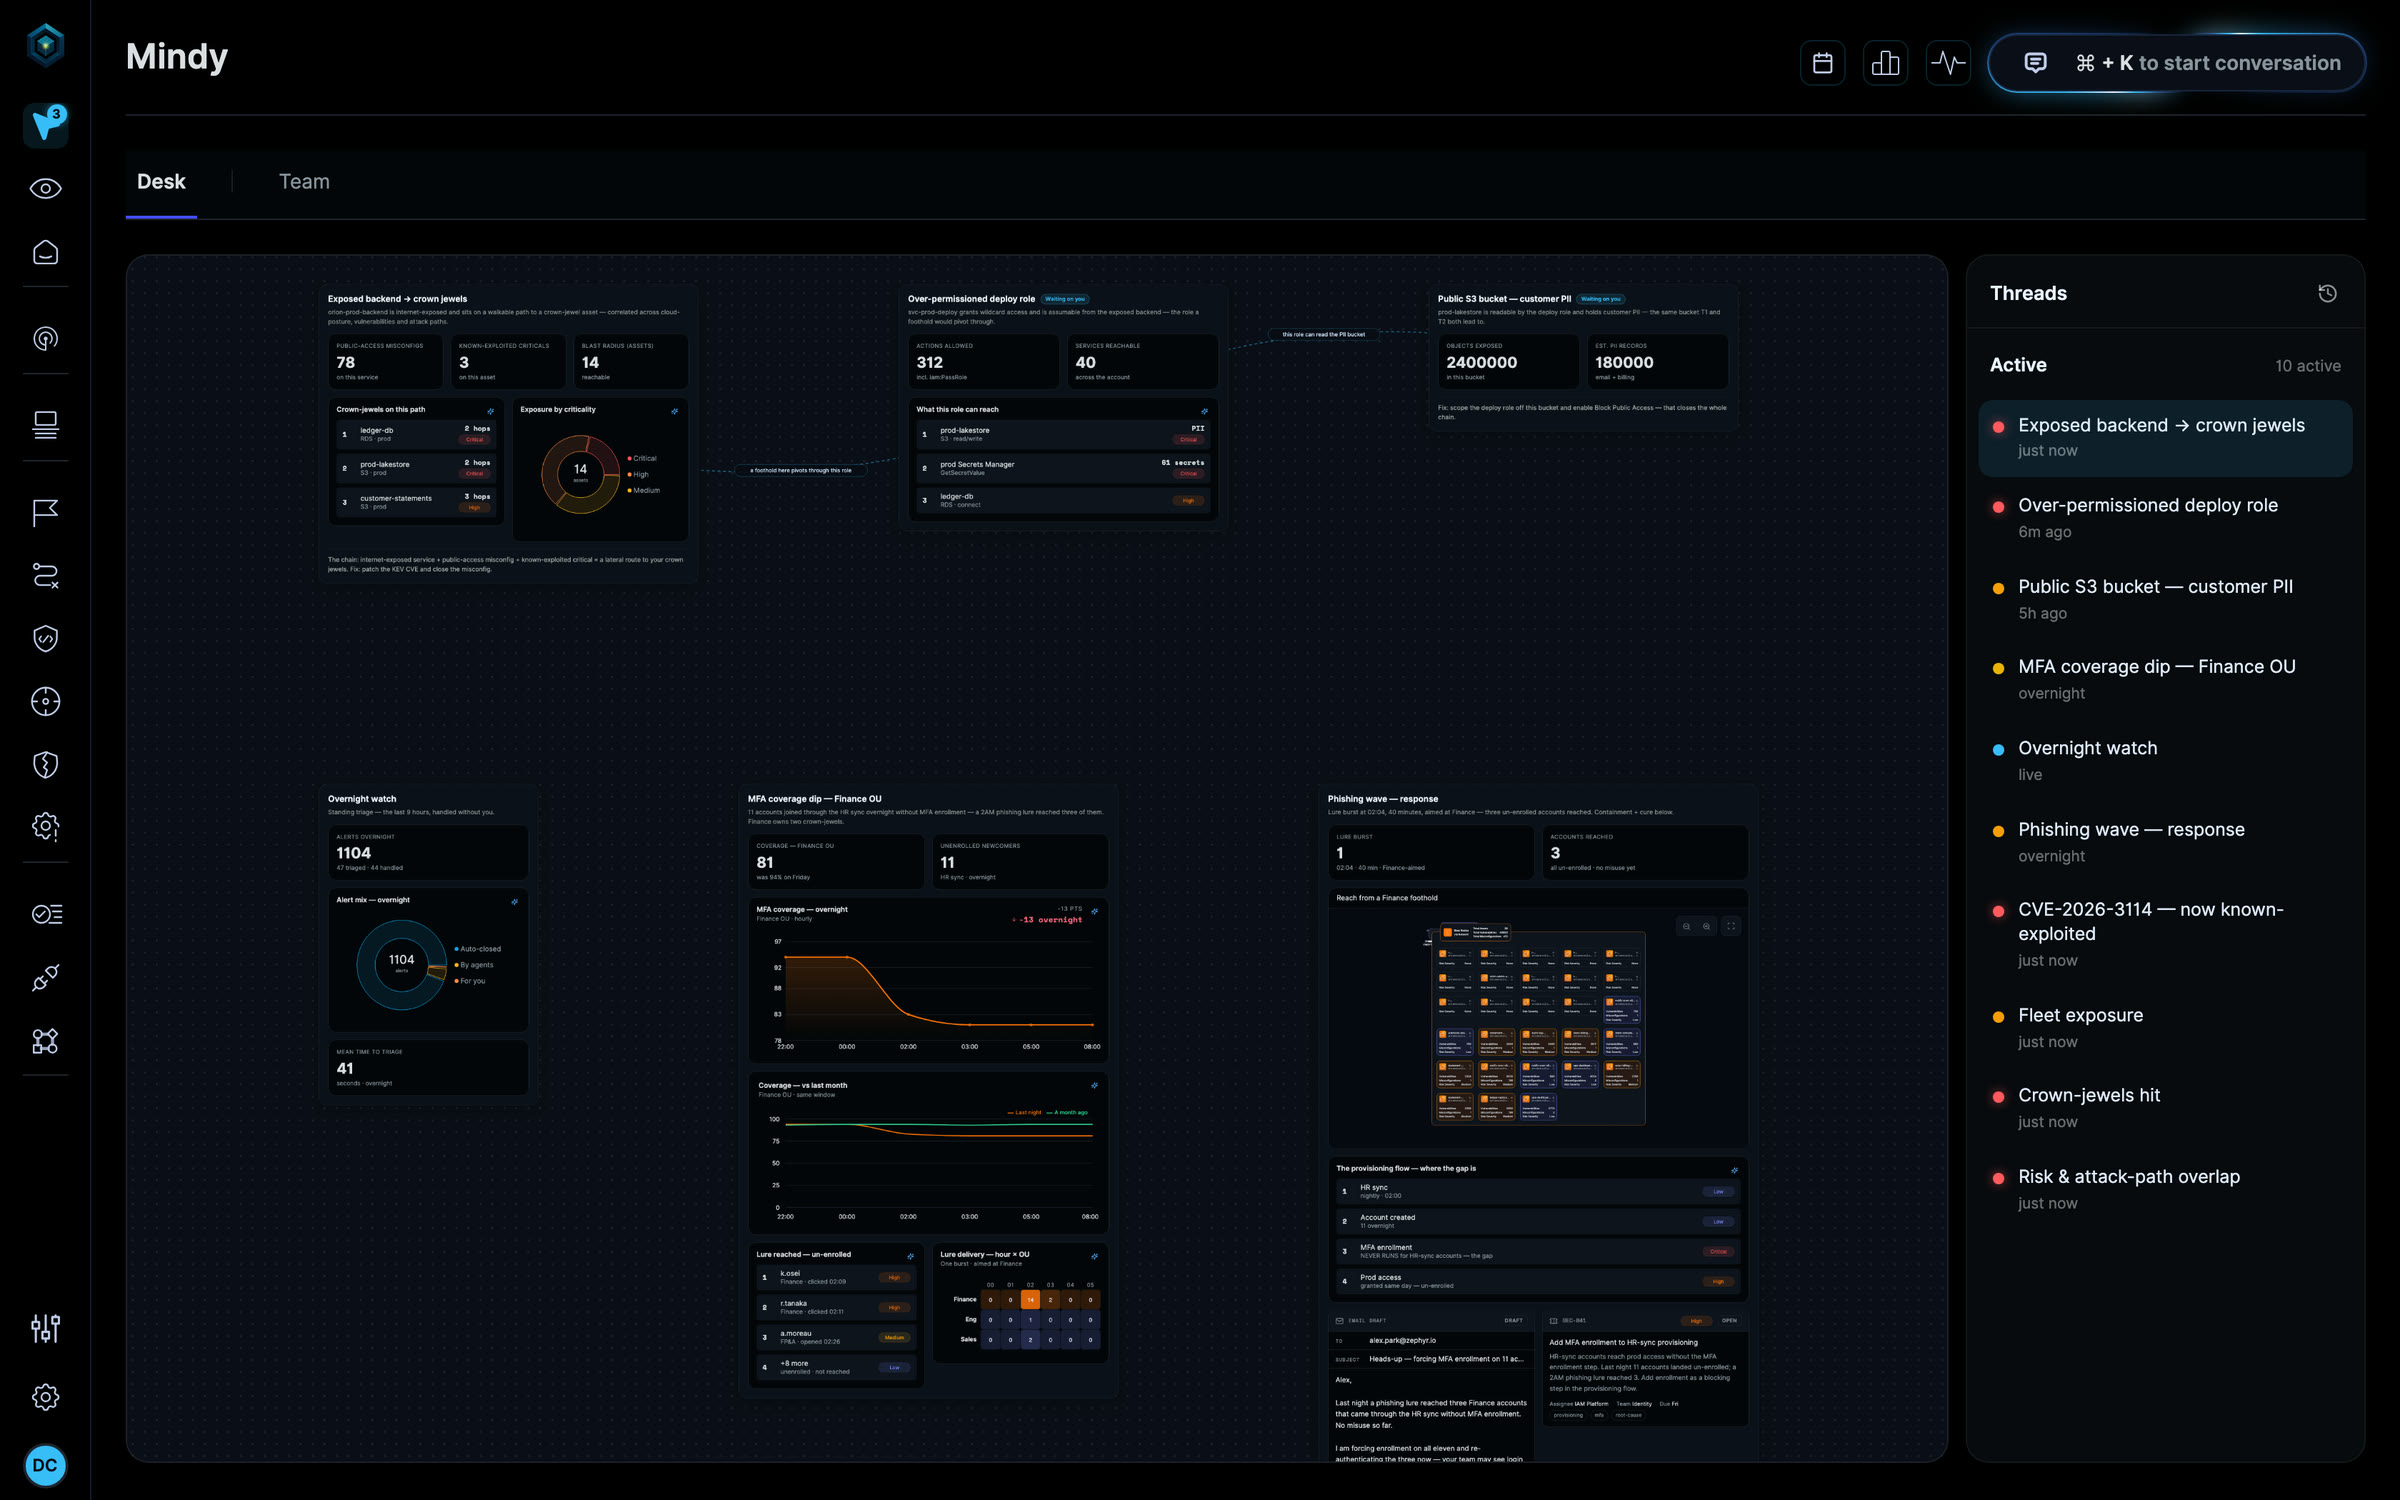Open the home inbox icon in sidebar
This screenshot has height=1500, width=2400.
(45, 252)
